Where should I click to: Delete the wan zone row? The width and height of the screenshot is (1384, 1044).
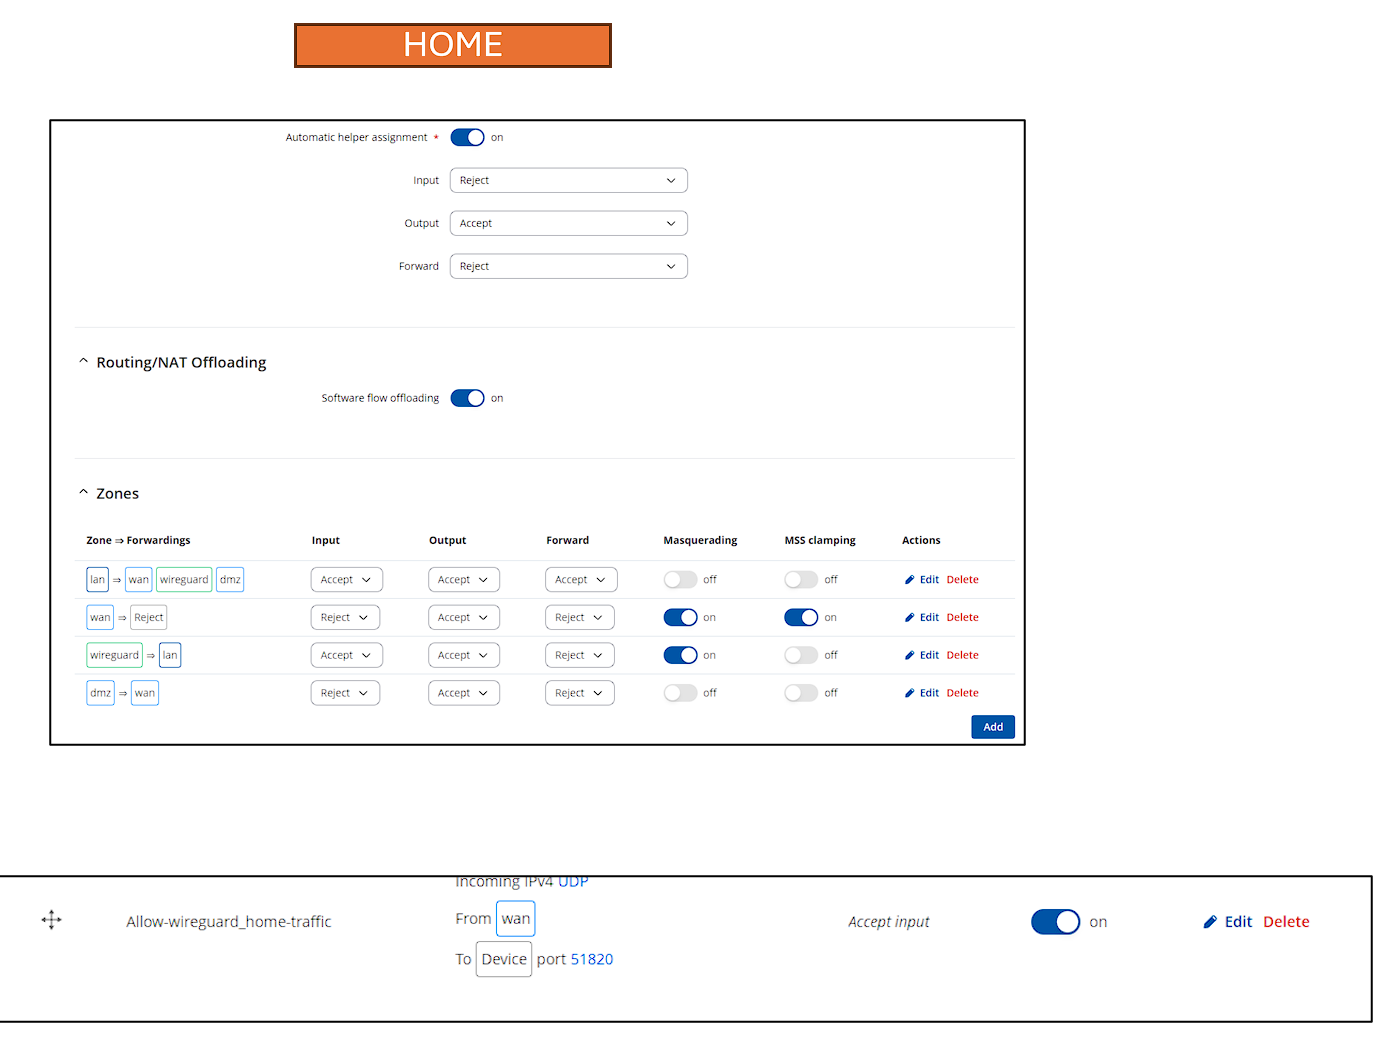[x=963, y=618]
